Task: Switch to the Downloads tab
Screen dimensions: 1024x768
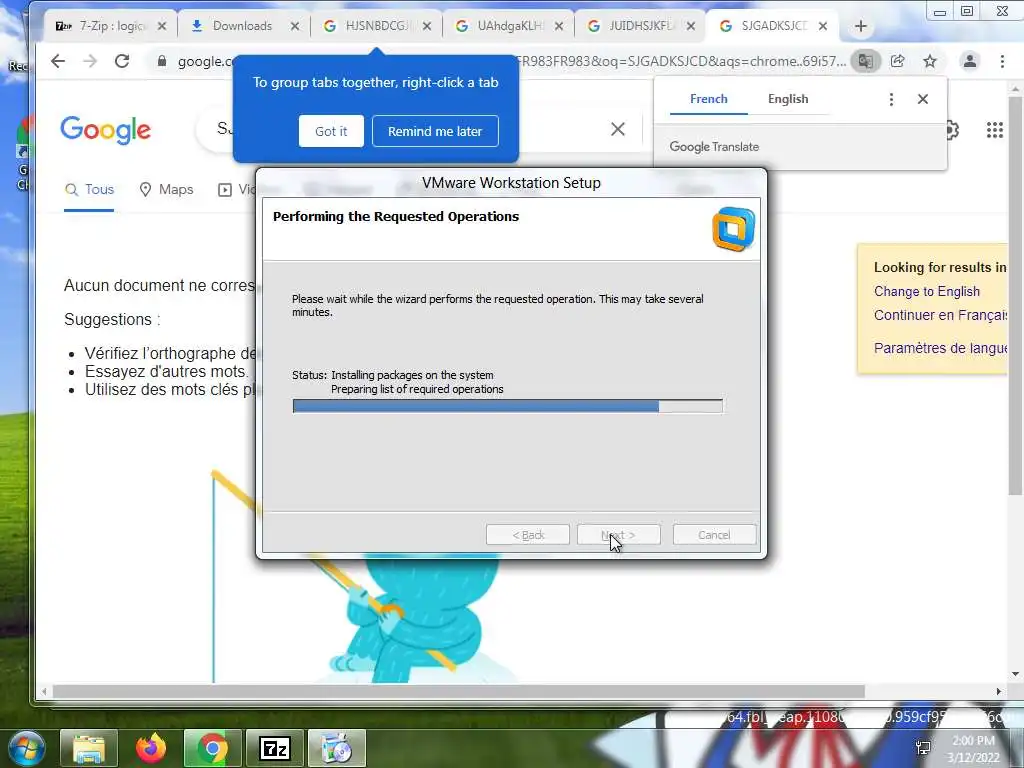Action: (x=244, y=26)
